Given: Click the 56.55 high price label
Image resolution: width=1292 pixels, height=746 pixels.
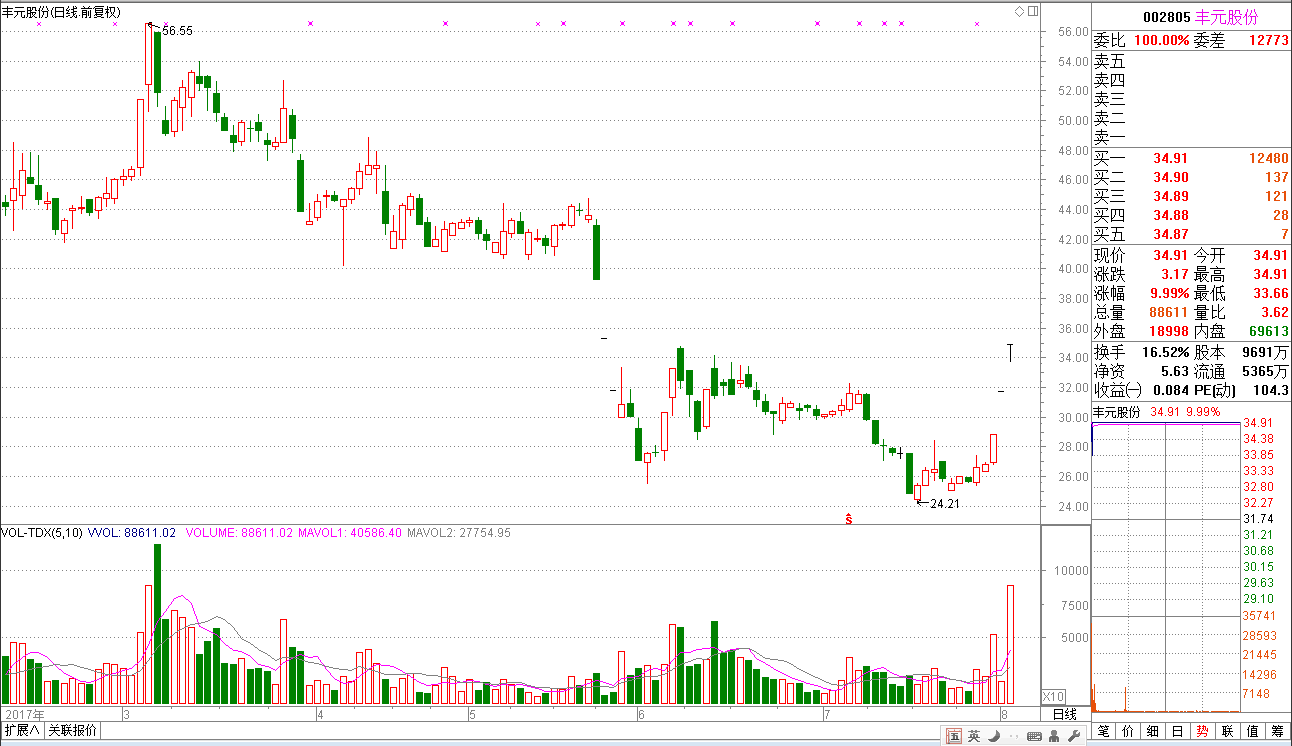Looking at the screenshot, I should click(x=177, y=31).
